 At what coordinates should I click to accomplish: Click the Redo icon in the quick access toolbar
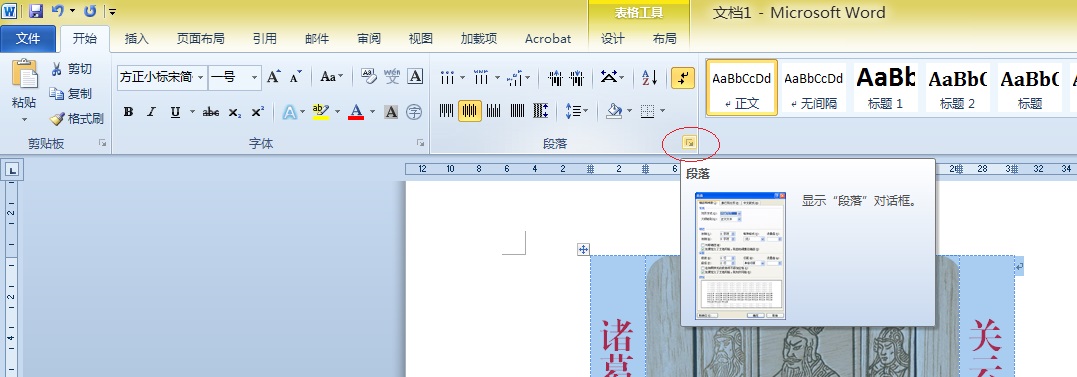(x=90, y=11)
